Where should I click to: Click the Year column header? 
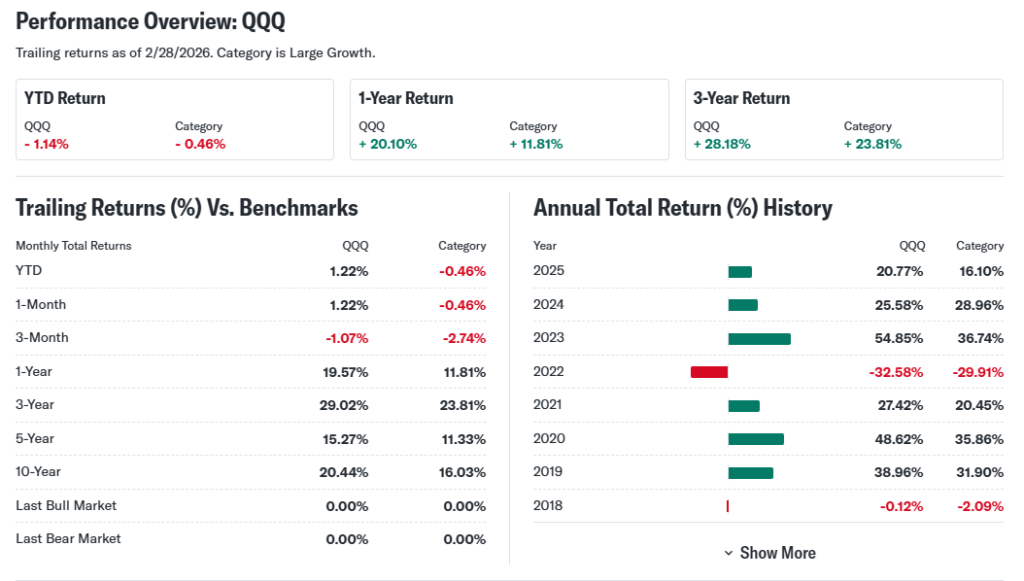tap(545, 246)
